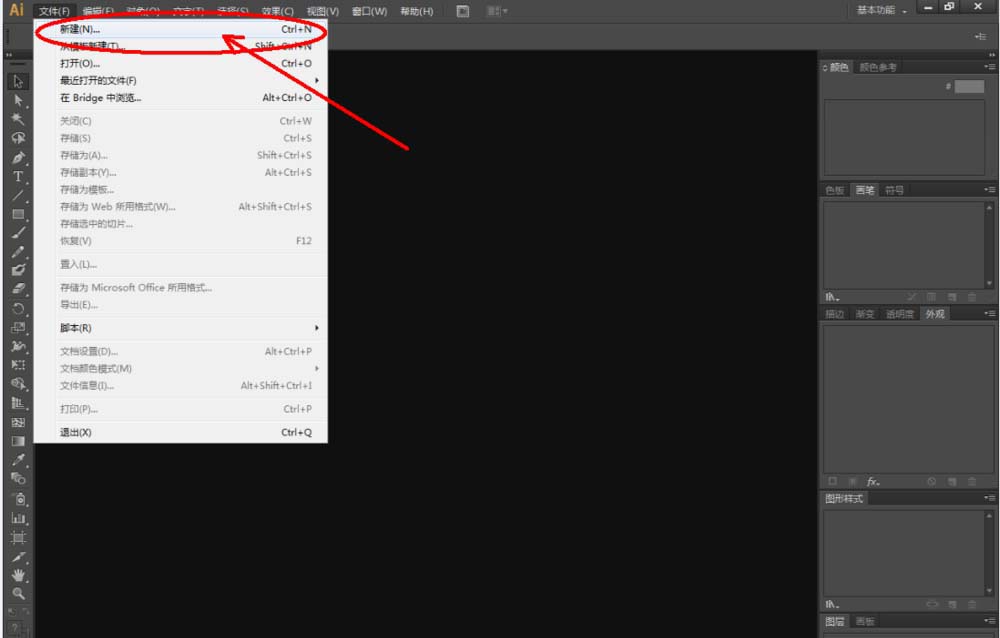The height and width of the screenshot is (638, 1000).
Task: Open the Graphic Styles panel flyout menu
Action: point(989,498)
